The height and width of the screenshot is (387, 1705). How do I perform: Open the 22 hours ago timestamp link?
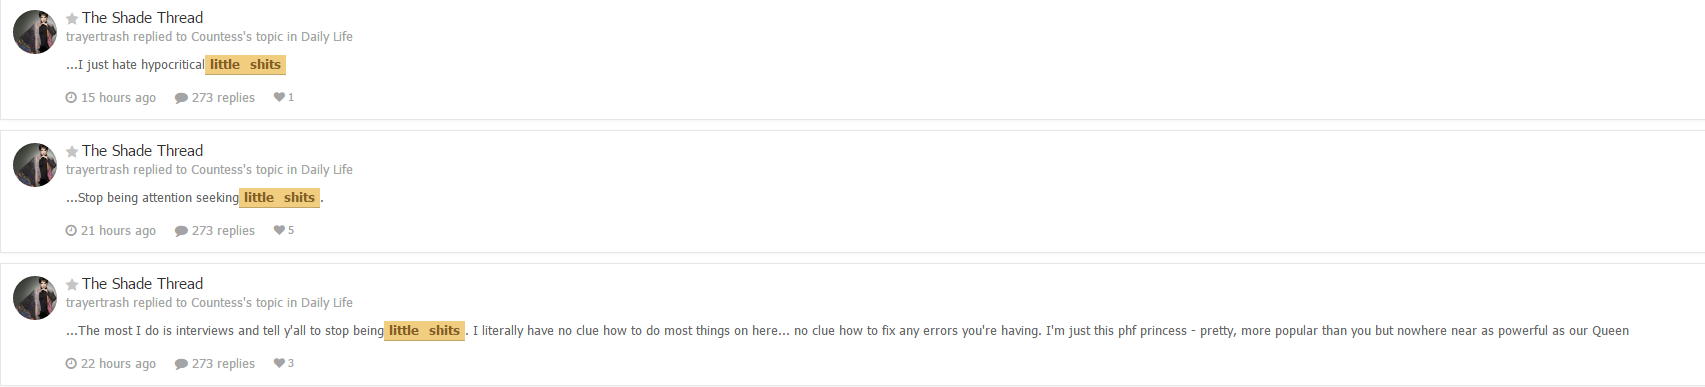(x=118, y=364)
